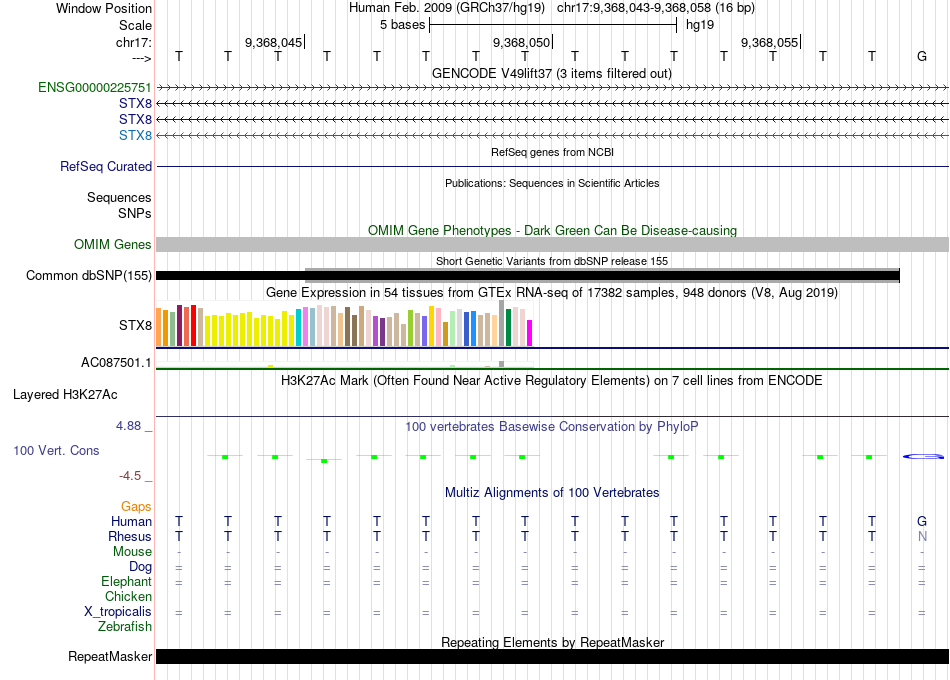The width and height of the screenshot is (950, 680).
Task: Click the blue oval conservation mark
Action: (923, 456)
